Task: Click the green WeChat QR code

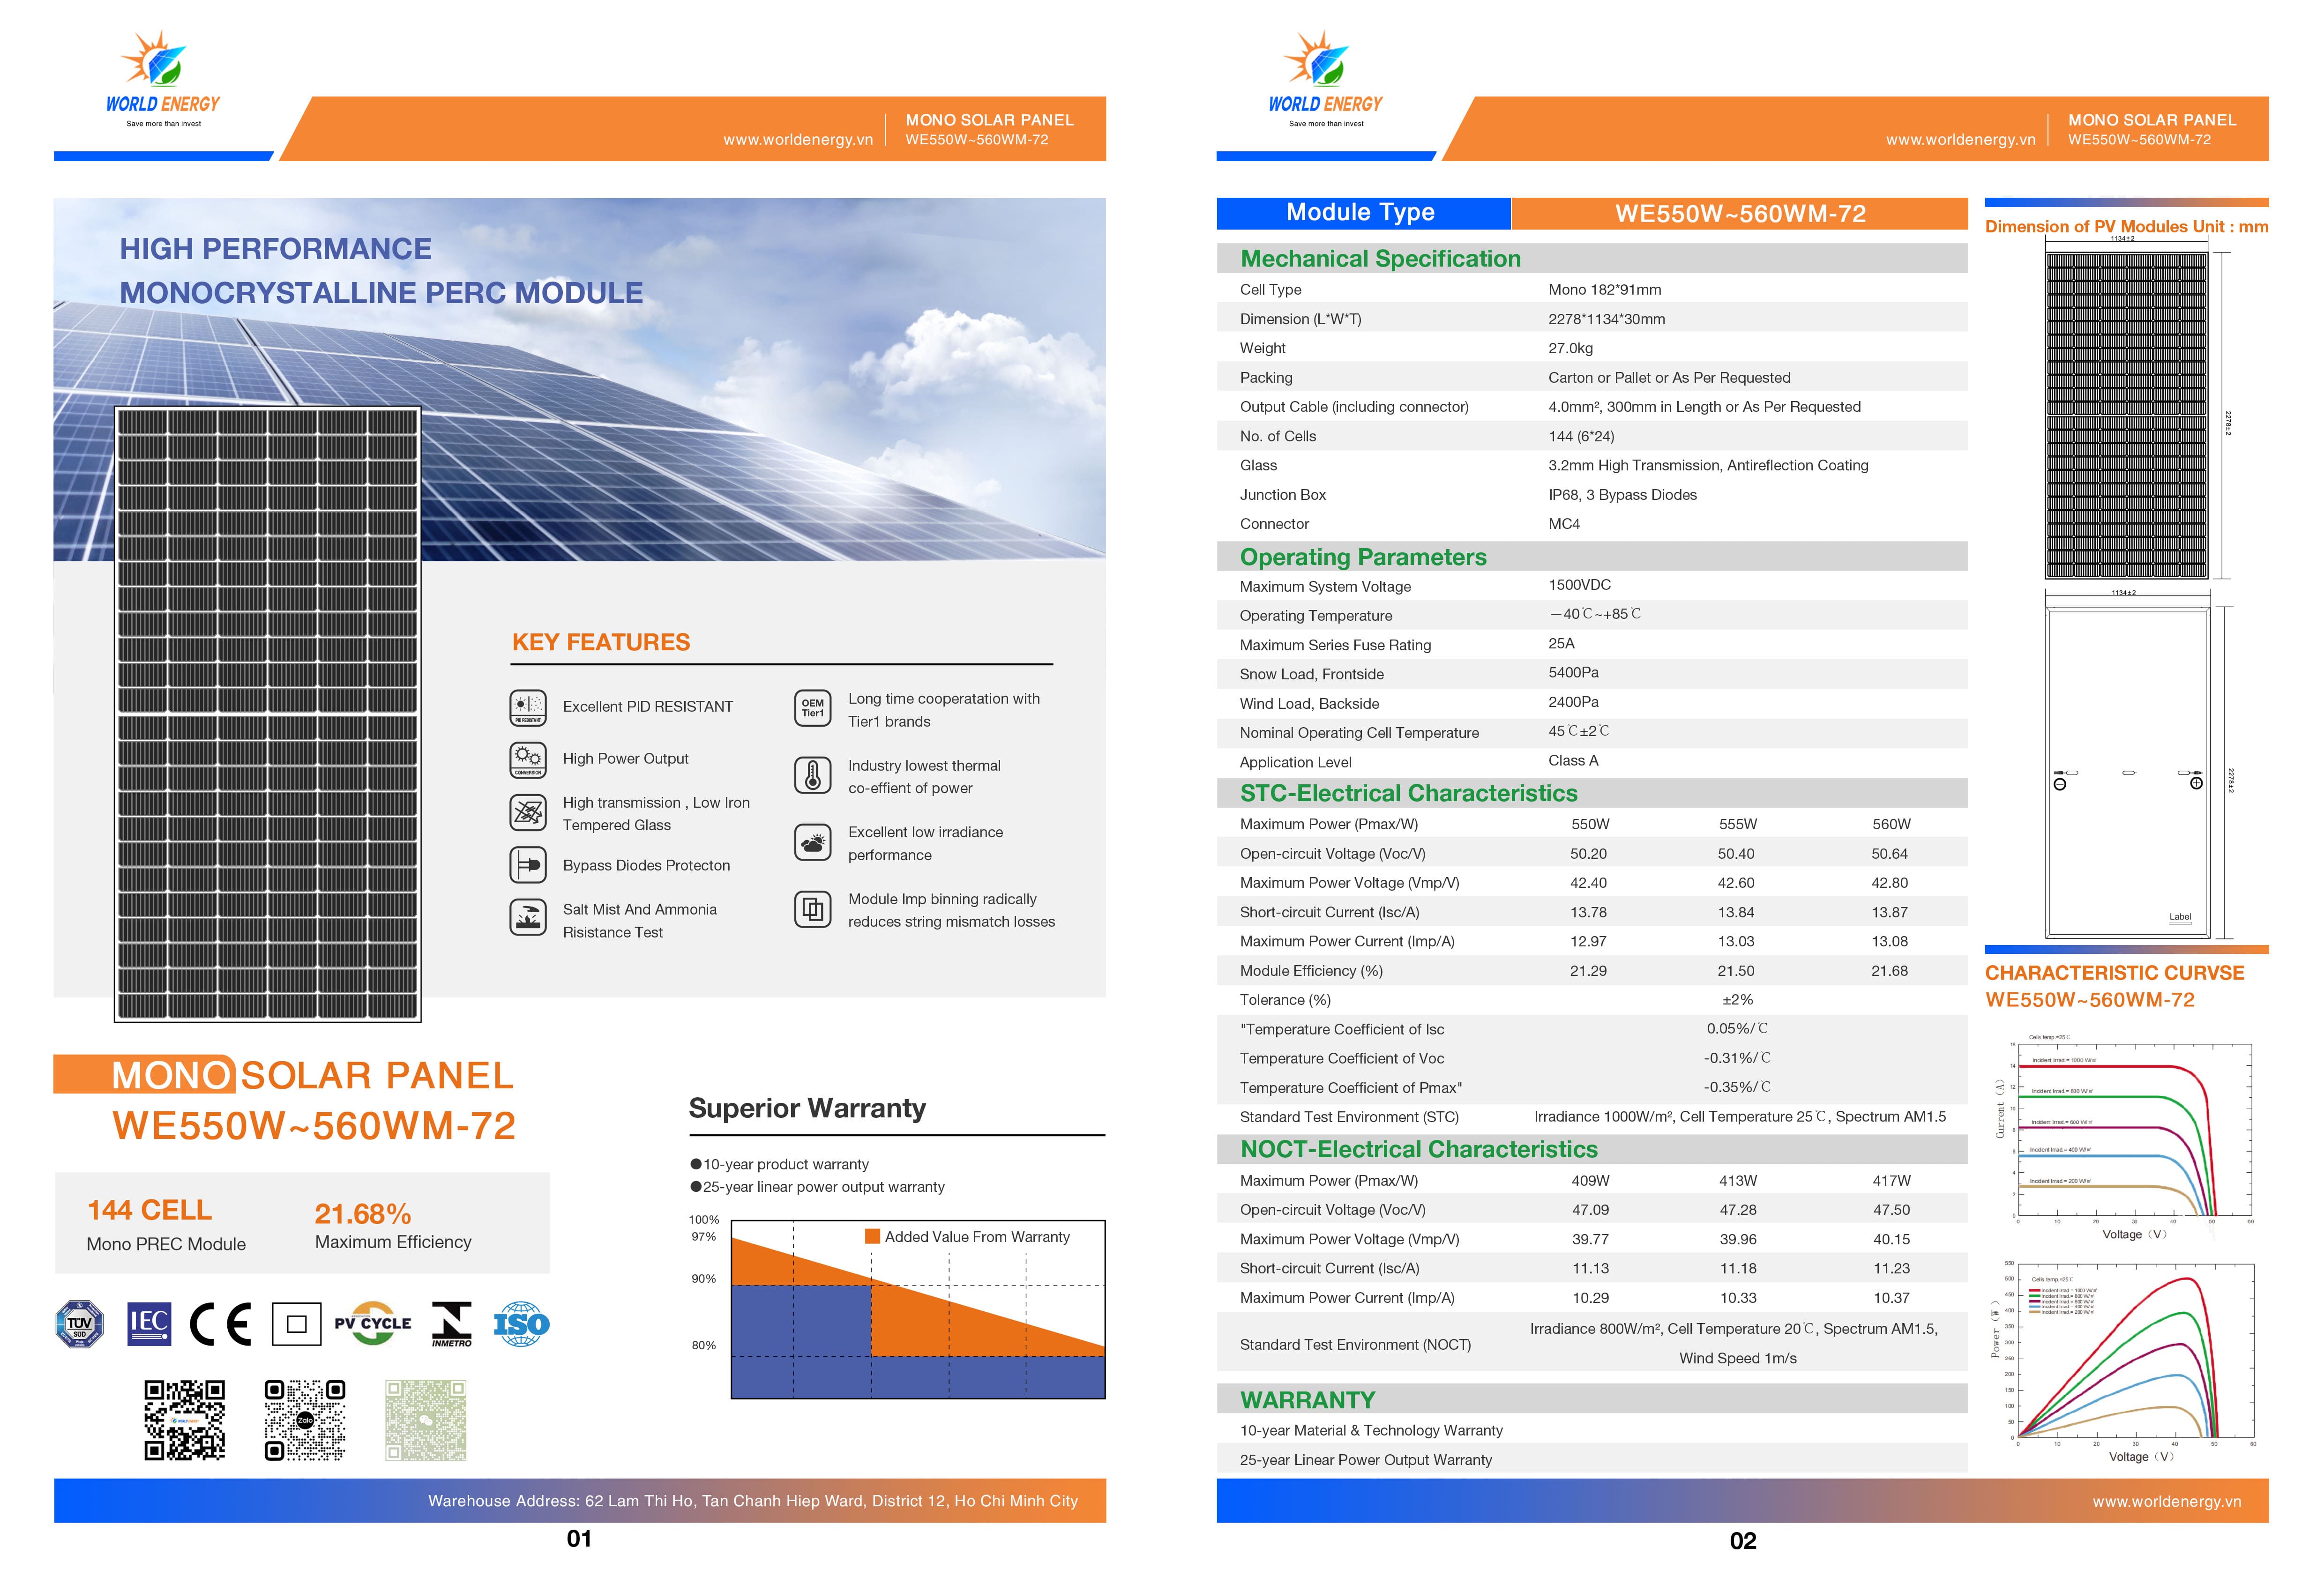Action: click(x=426, y=1420)
